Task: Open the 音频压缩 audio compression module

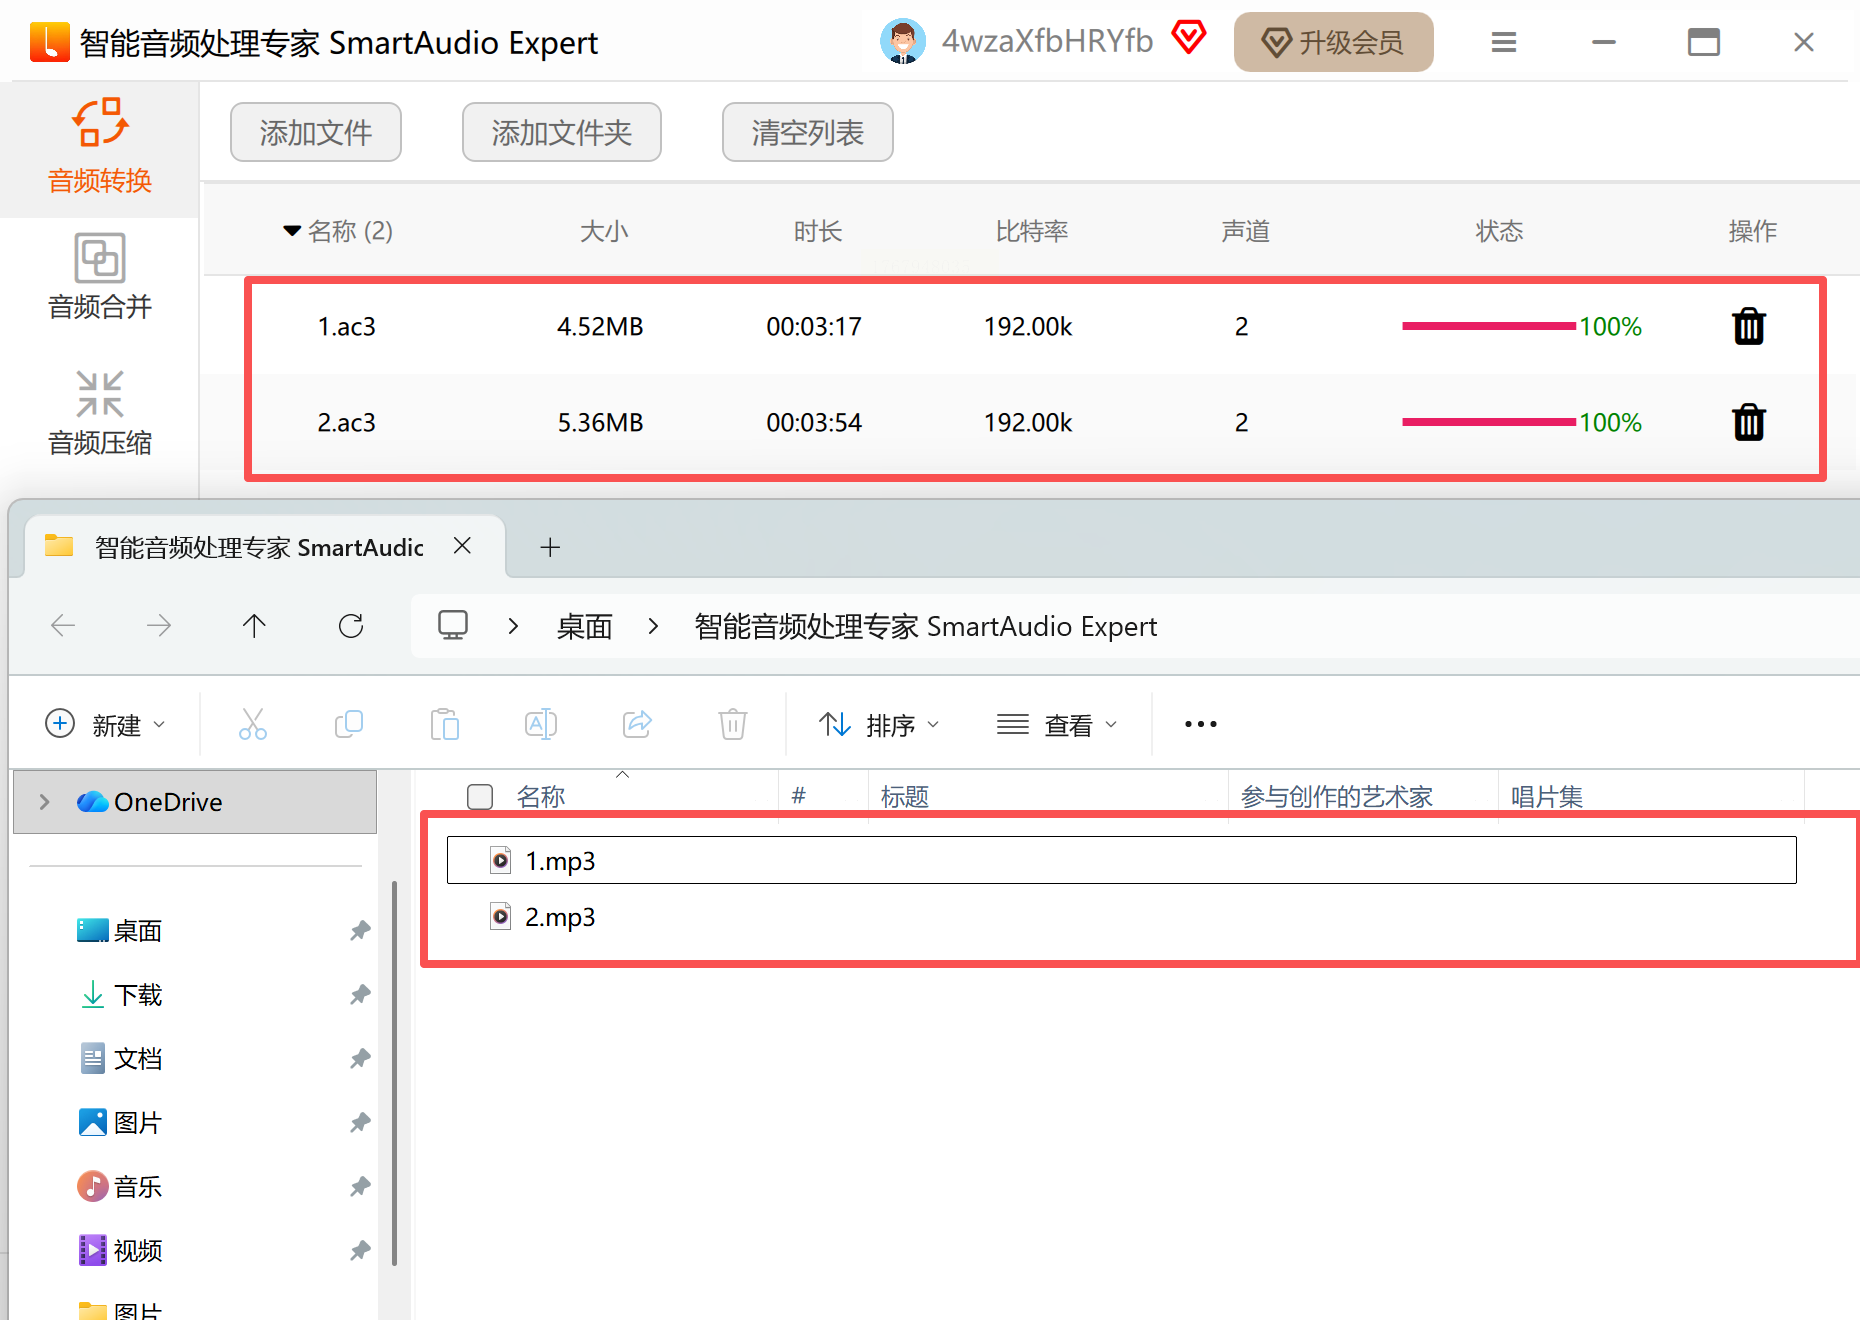Action: coord(100,414)
